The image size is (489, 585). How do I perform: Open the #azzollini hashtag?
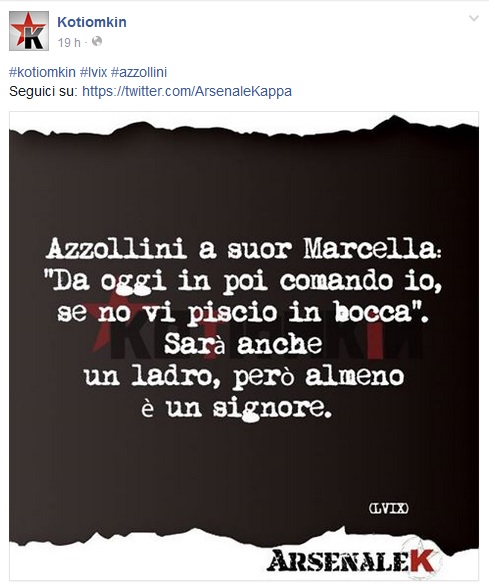coord(139,72)
